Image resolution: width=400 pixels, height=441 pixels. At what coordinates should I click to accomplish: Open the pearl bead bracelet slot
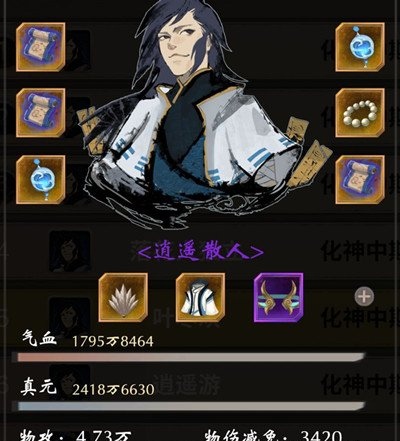coord(360,113)
